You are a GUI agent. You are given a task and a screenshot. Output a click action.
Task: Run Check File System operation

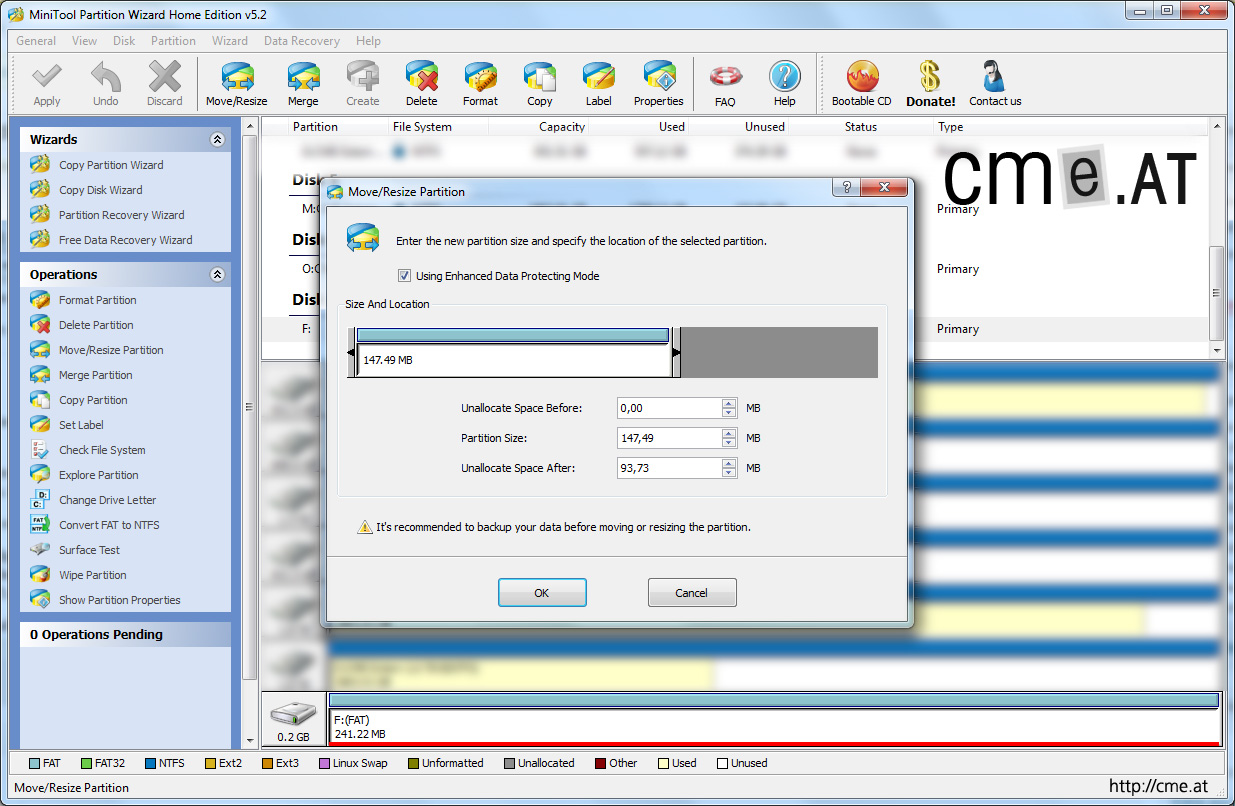[x=102, y=450]
